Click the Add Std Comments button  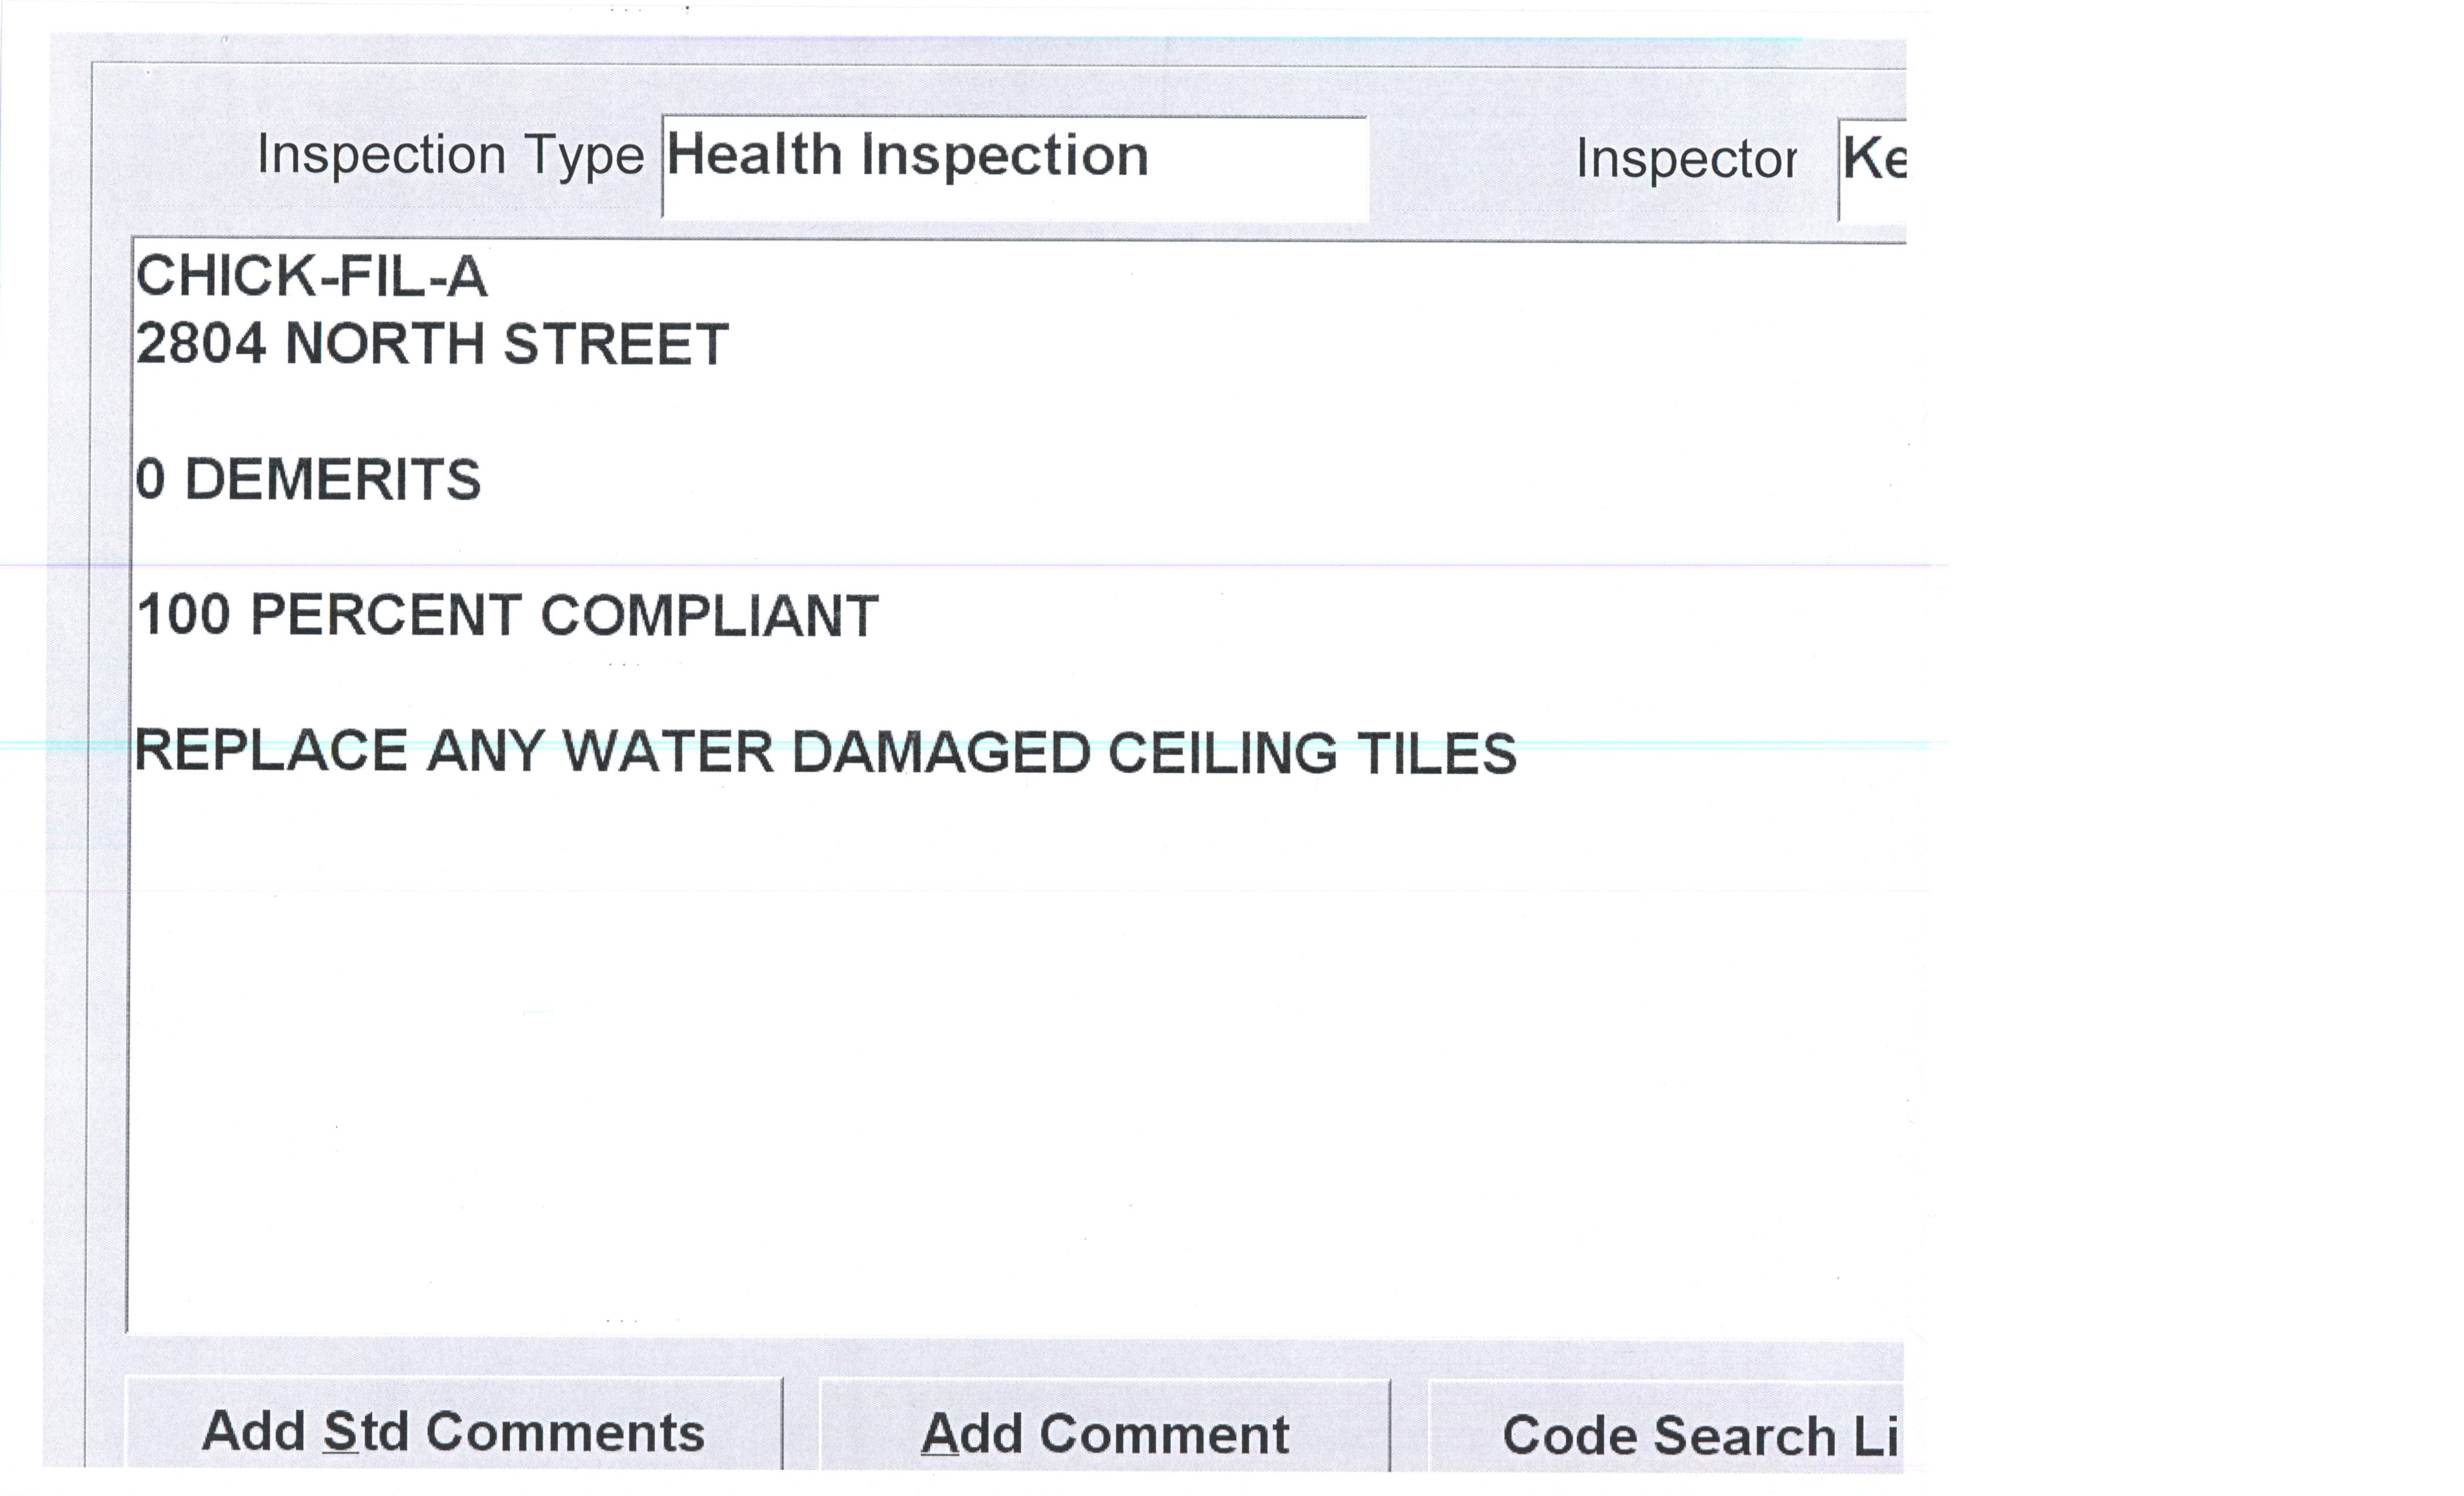point(453,1431)
